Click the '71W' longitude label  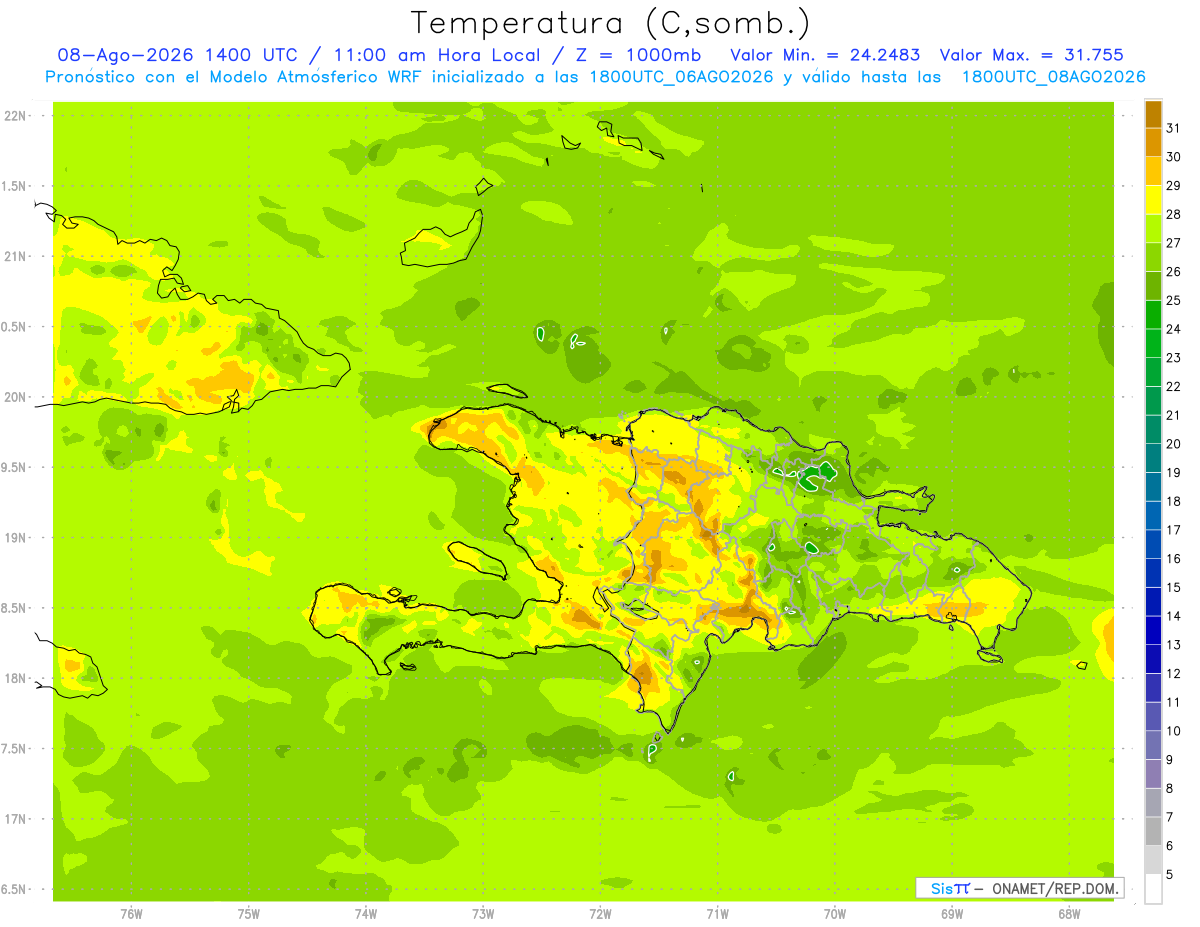click(717, 914)
